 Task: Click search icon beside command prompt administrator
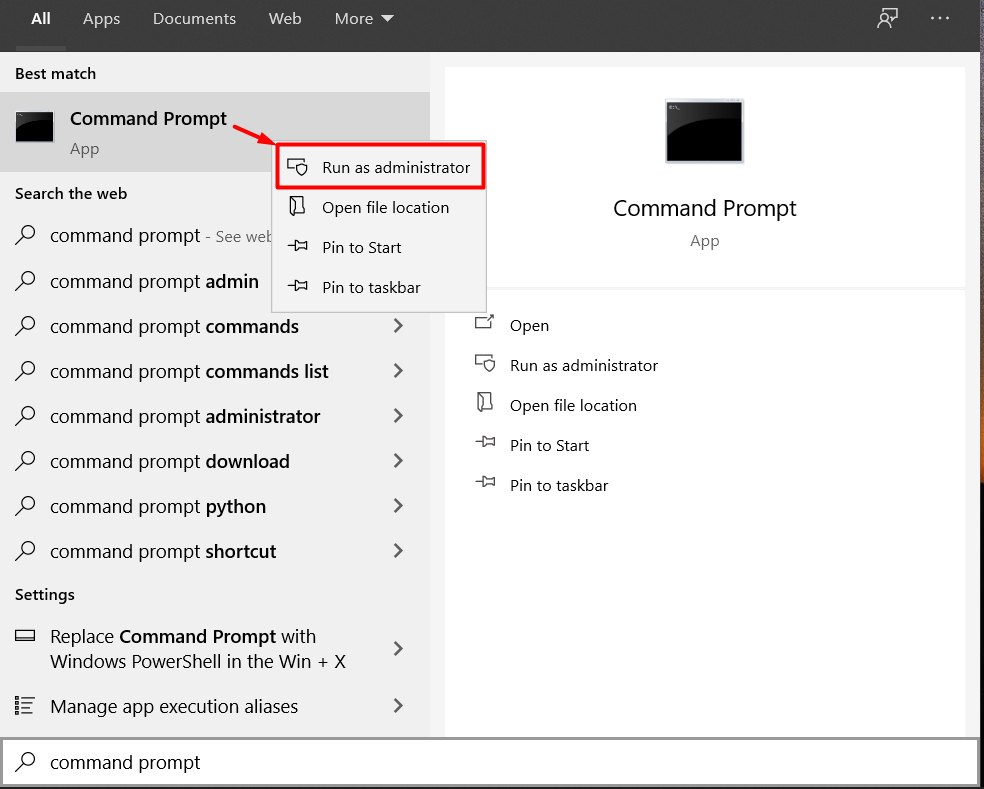(25, 416)
